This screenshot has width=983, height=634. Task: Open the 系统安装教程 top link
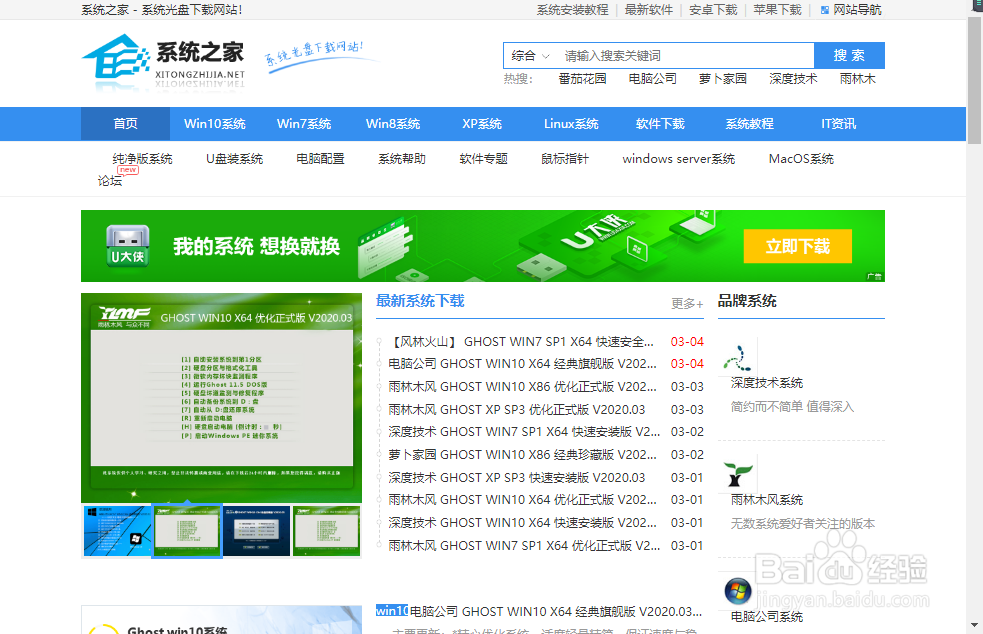572,10
